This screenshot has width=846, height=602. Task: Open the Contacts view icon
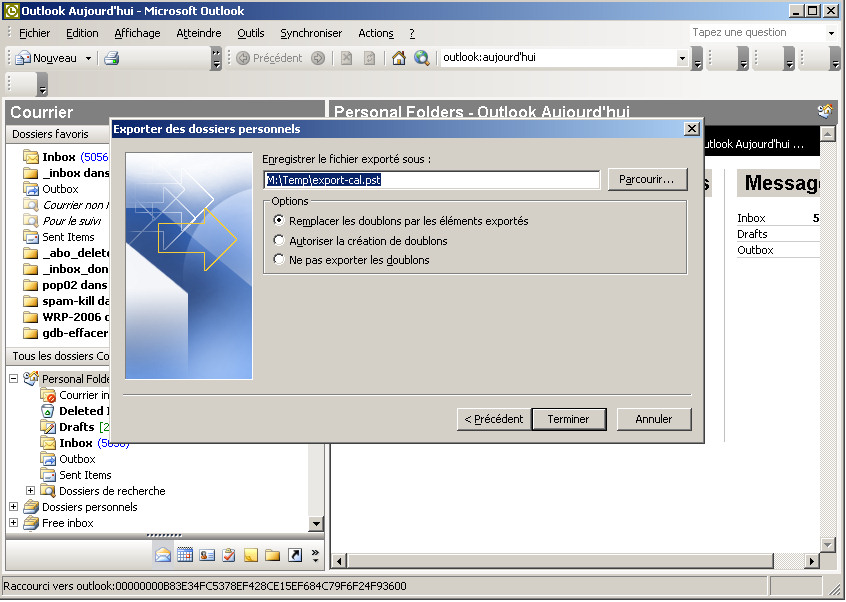tap(207, 555)
